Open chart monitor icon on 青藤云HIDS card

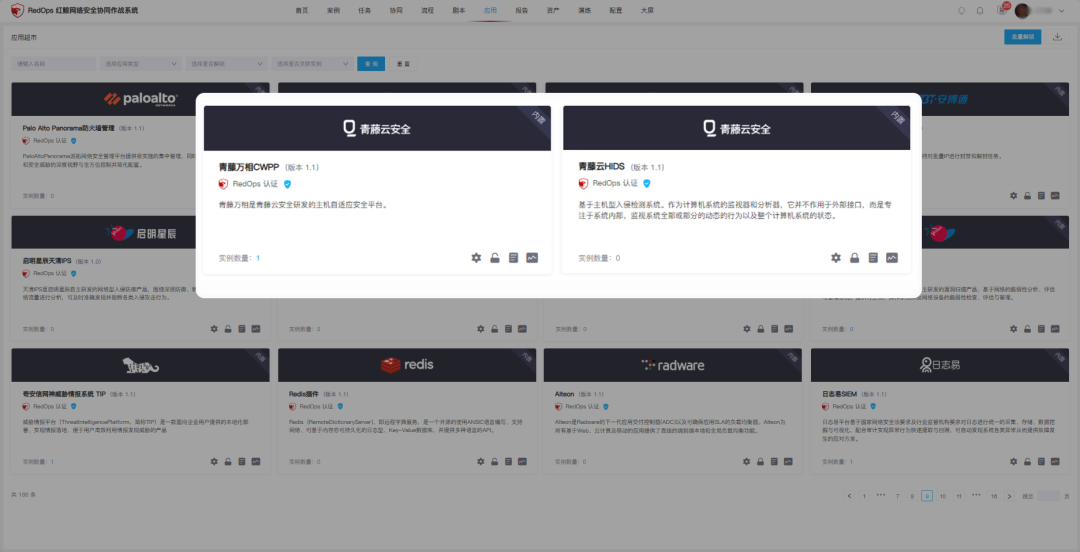(x=892, y=258)
